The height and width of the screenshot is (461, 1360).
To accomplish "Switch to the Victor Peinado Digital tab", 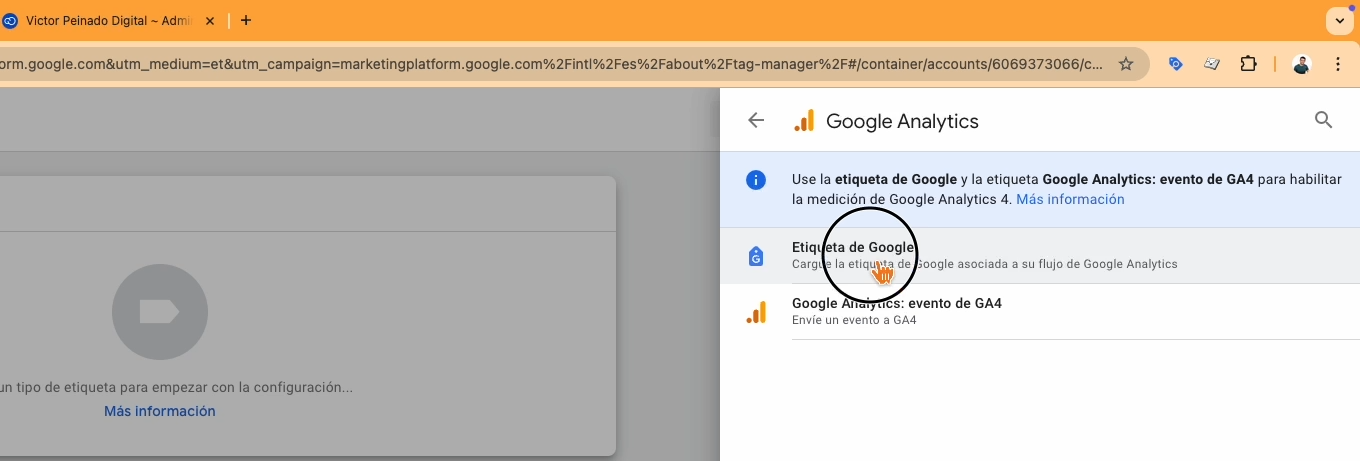I will click(110, 20).
